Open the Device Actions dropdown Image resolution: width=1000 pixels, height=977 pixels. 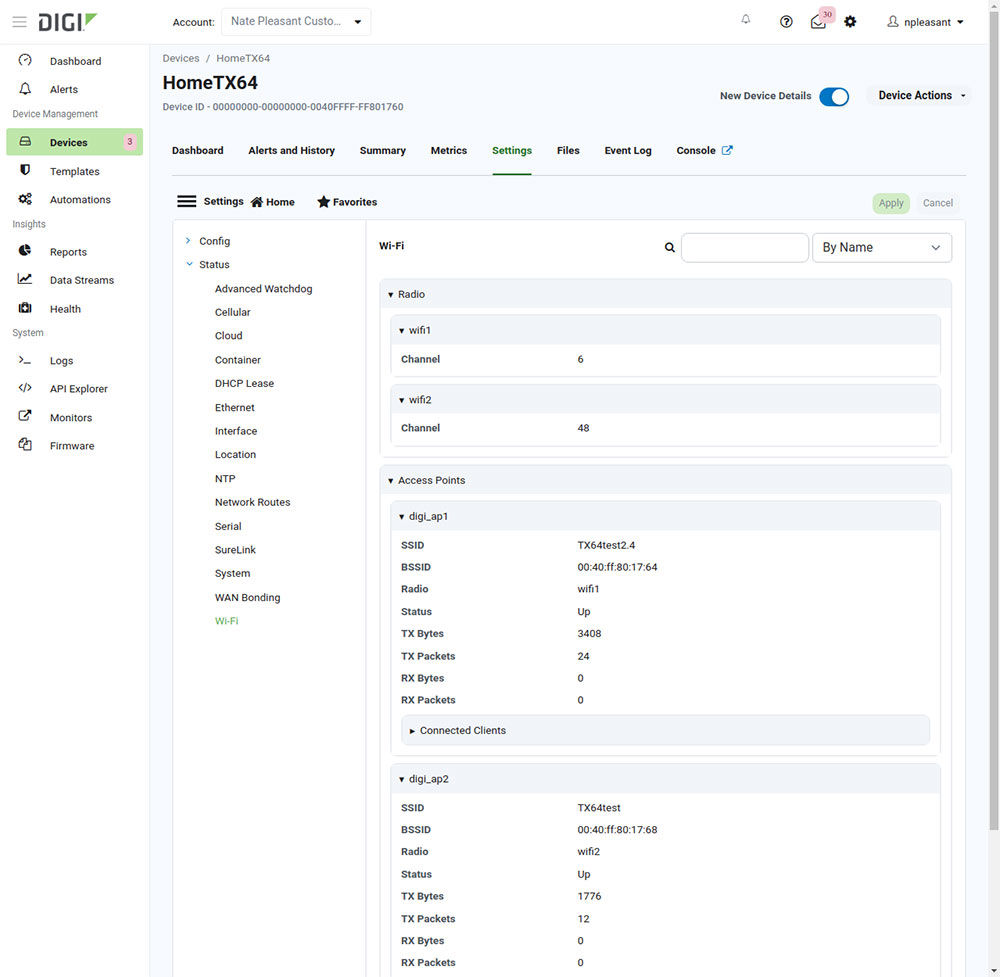click(x=918, y=95)
